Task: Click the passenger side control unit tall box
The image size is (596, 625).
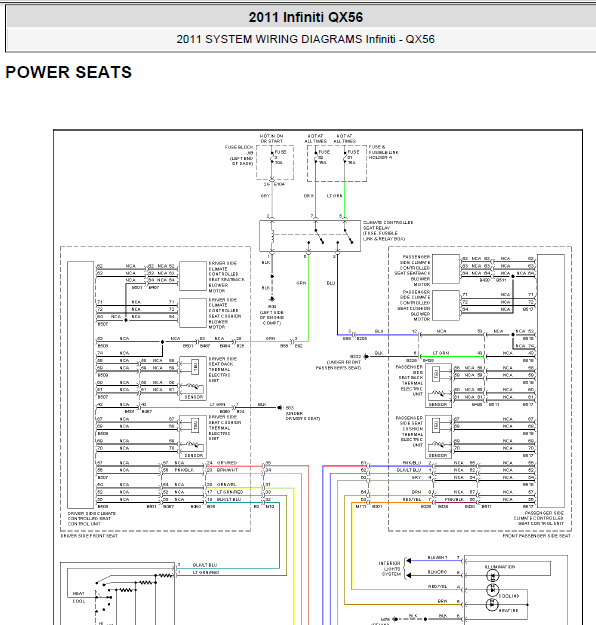Action: point(551,381)
